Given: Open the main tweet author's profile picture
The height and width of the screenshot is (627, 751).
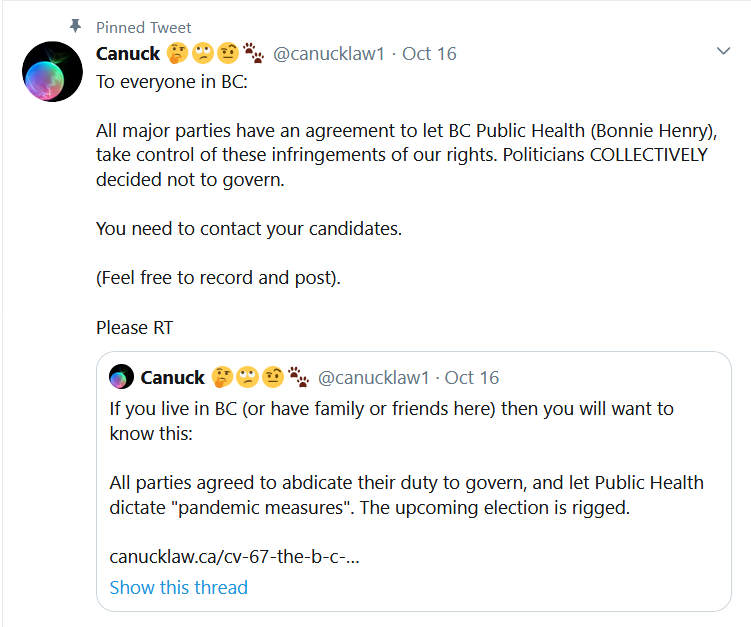Looking at the screenshot, I should click(x=52, y=72).
